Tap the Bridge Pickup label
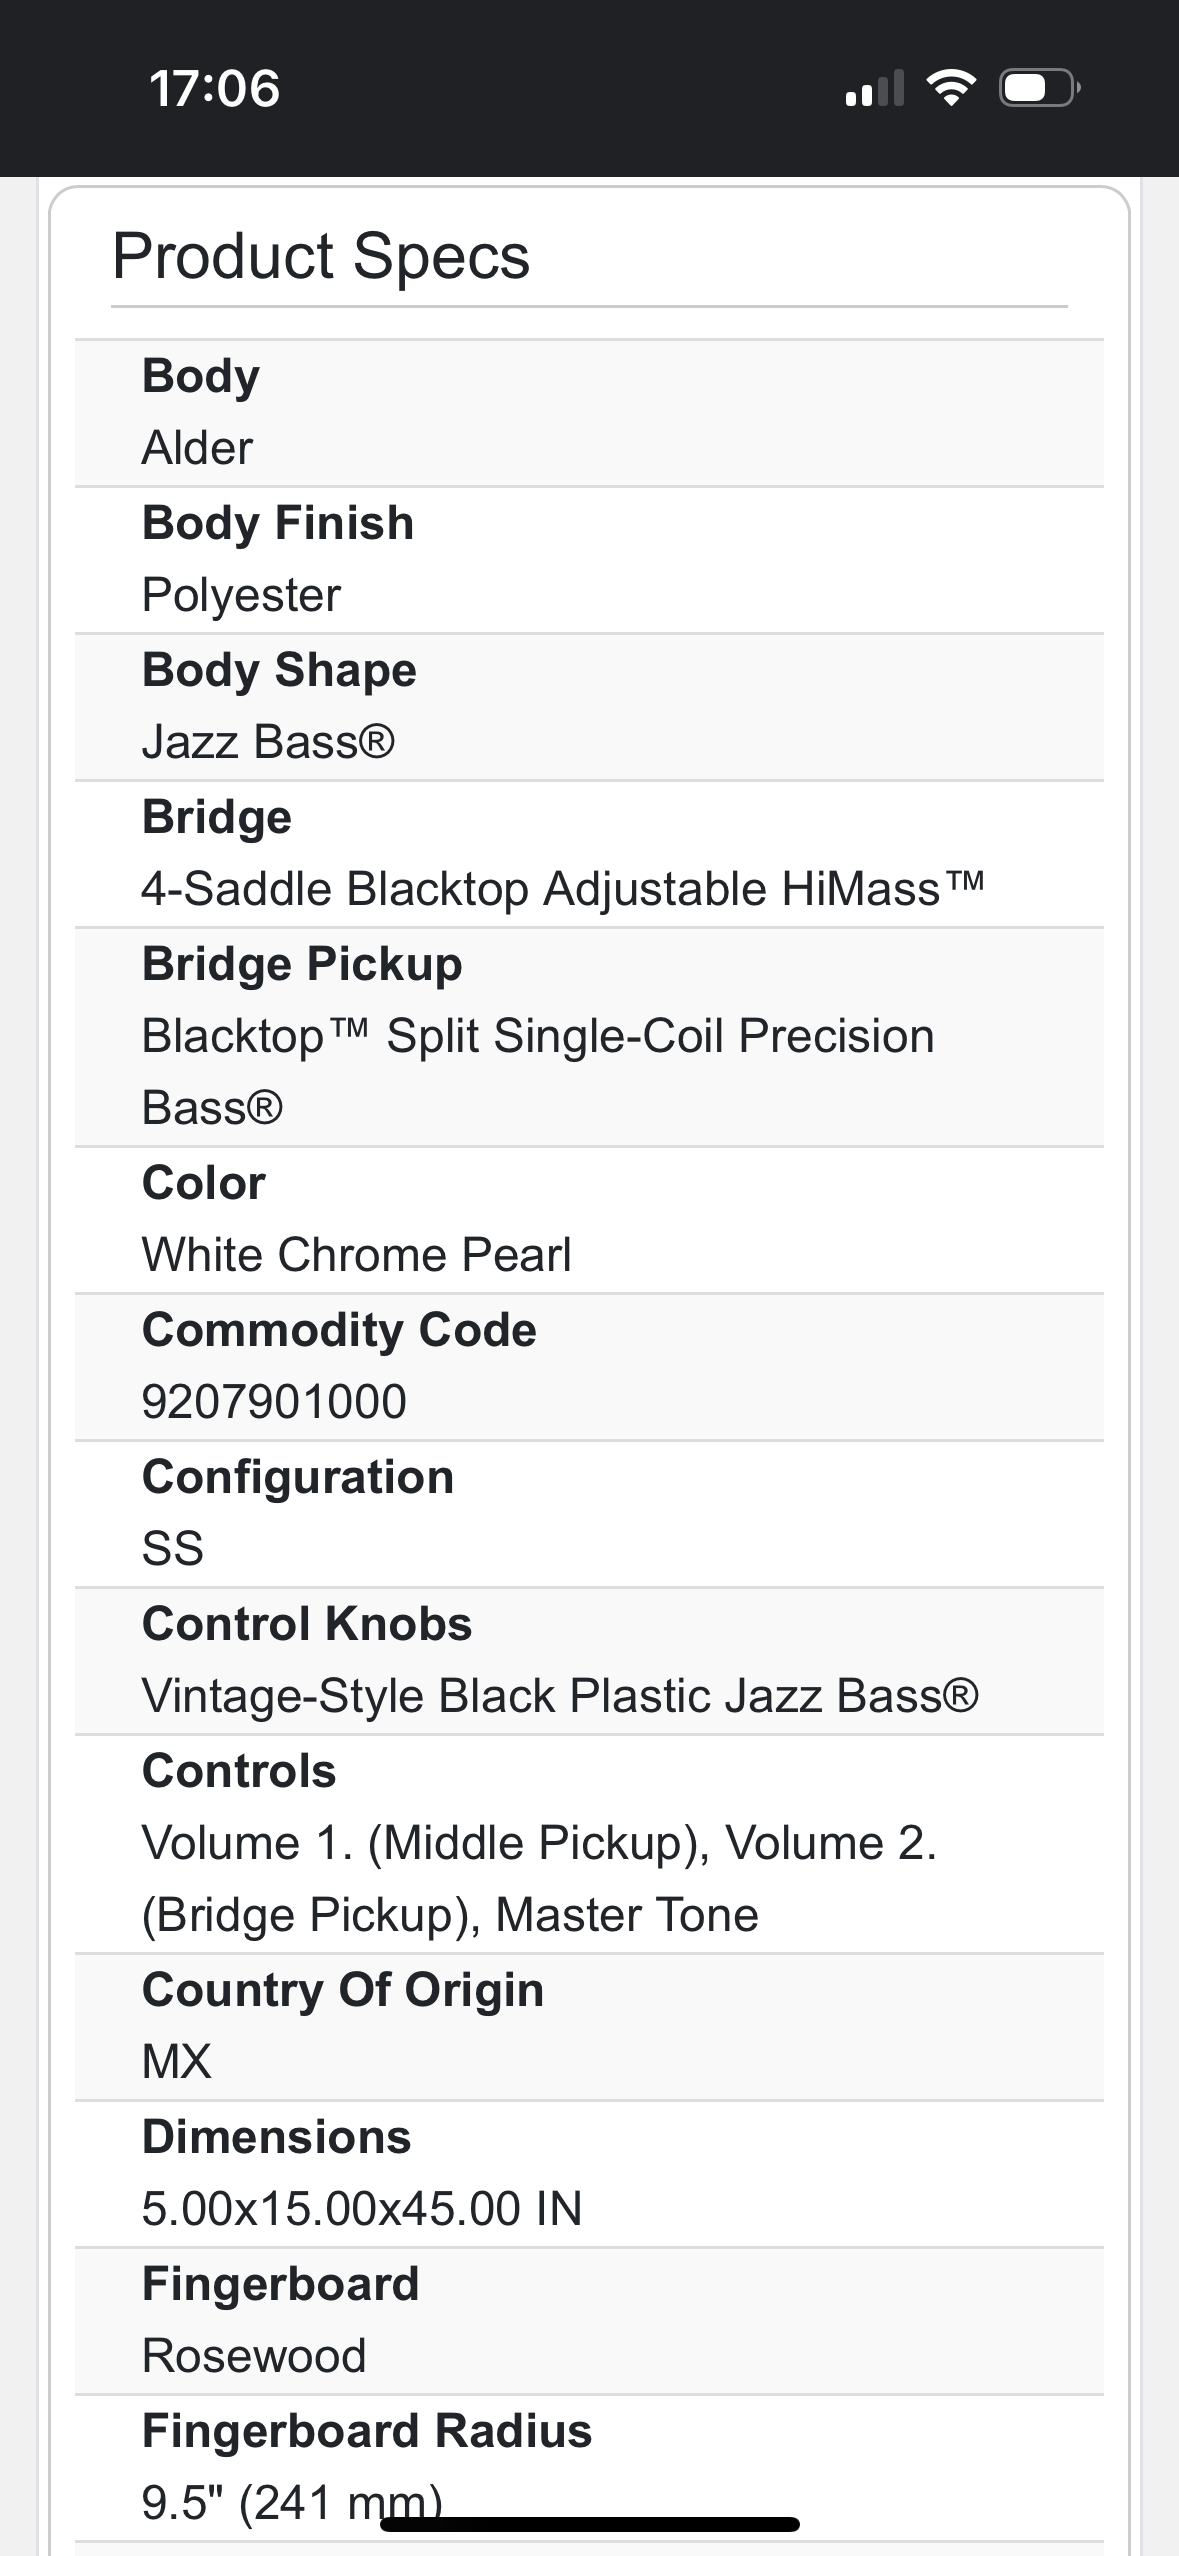Image resolution: width=1179 pixels, height=2556 pixels. coord(302,964)
